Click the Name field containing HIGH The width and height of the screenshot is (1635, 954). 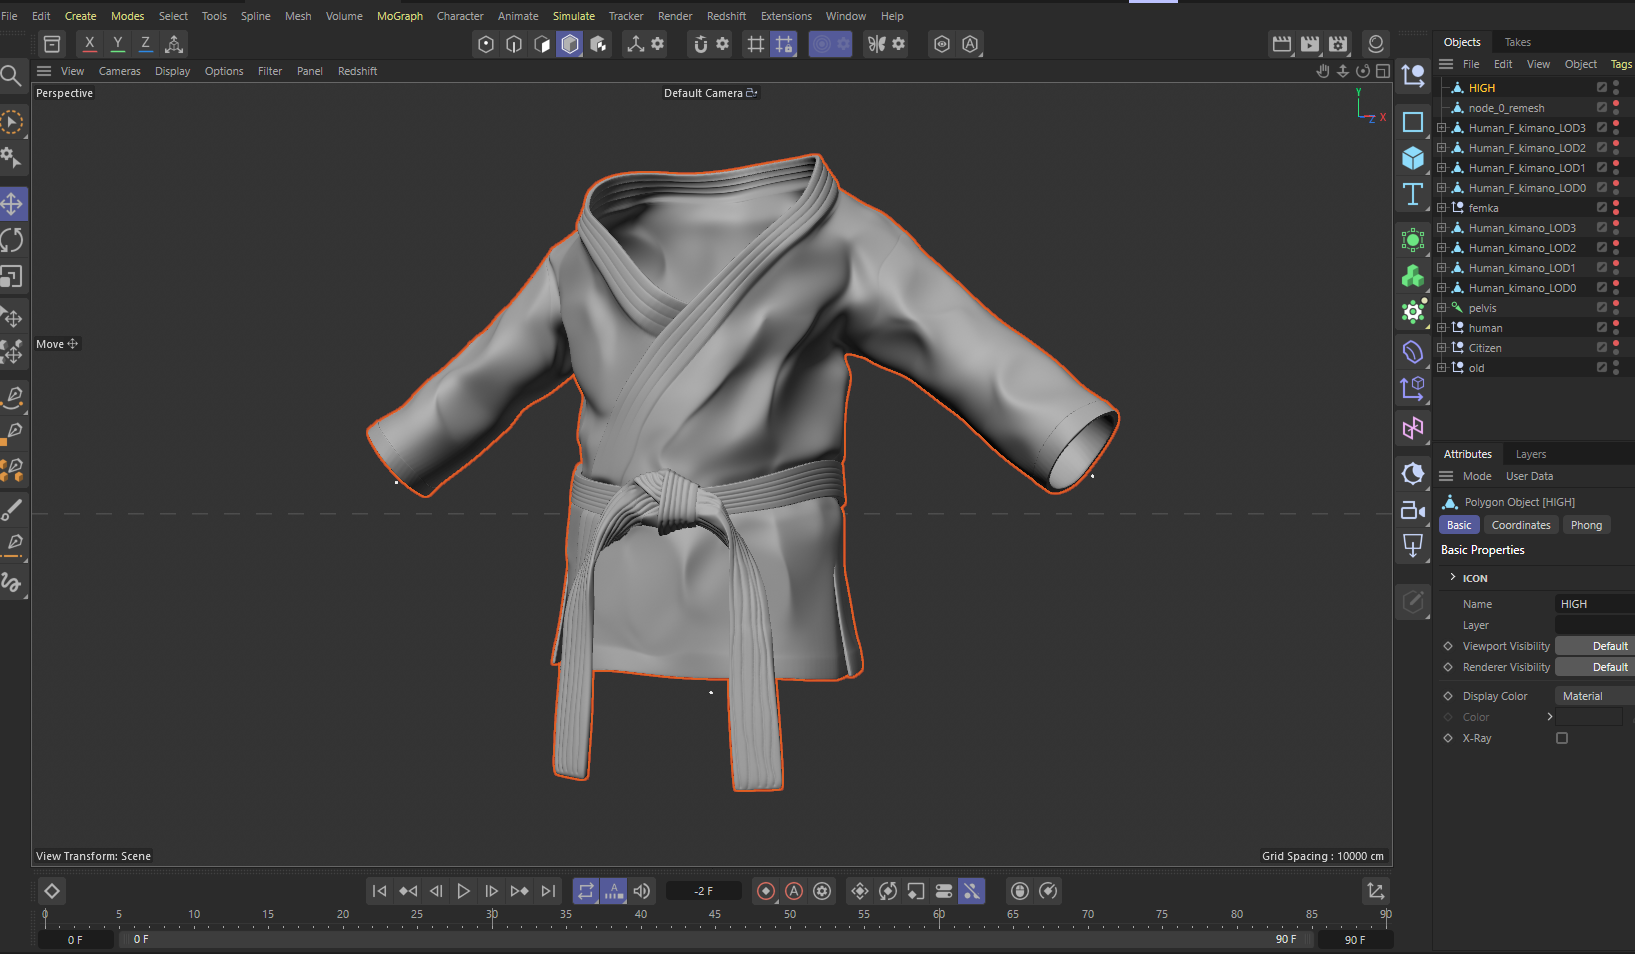[x=1595, y=604]
